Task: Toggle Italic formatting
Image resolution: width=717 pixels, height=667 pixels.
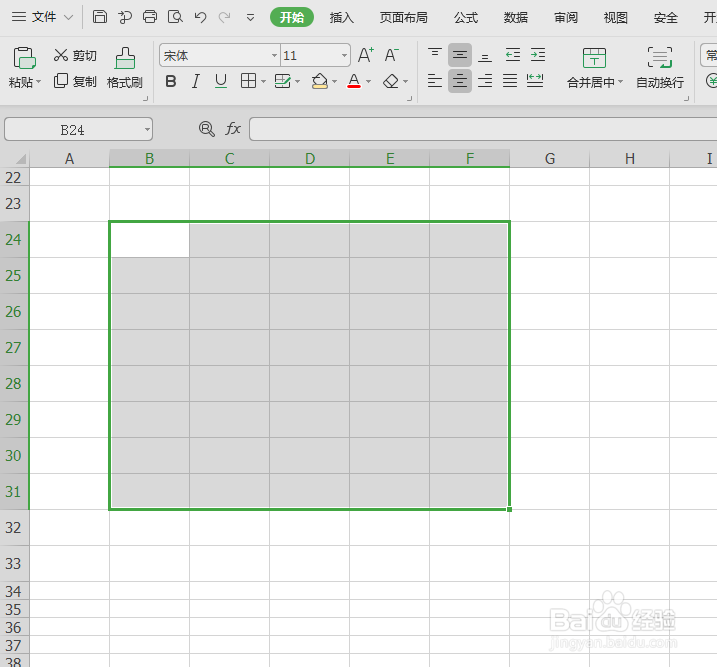Action: (196, 81)
